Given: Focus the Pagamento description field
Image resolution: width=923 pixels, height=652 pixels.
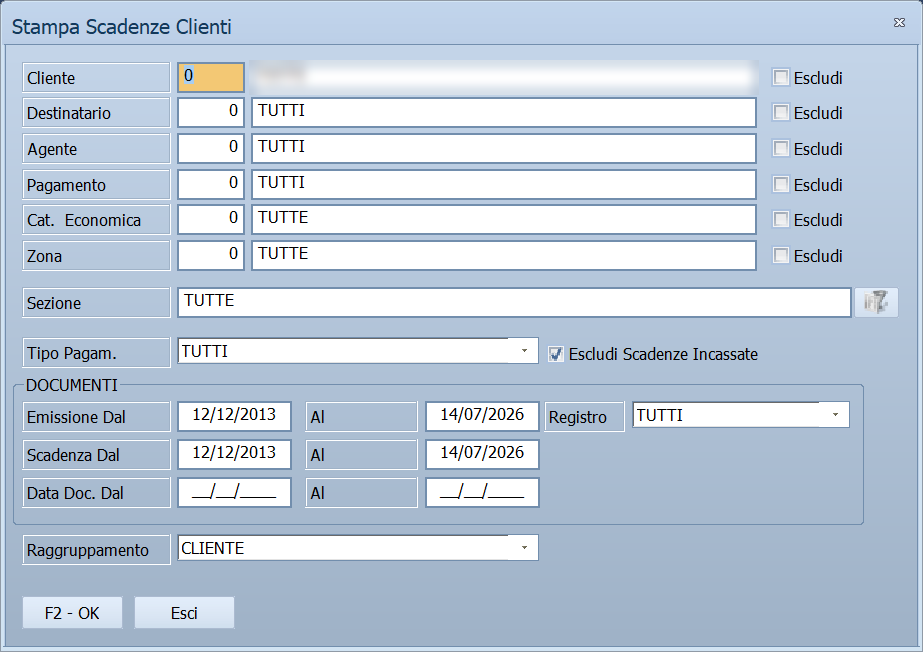Looking at the screenshot, I should [x=504, y=184].
